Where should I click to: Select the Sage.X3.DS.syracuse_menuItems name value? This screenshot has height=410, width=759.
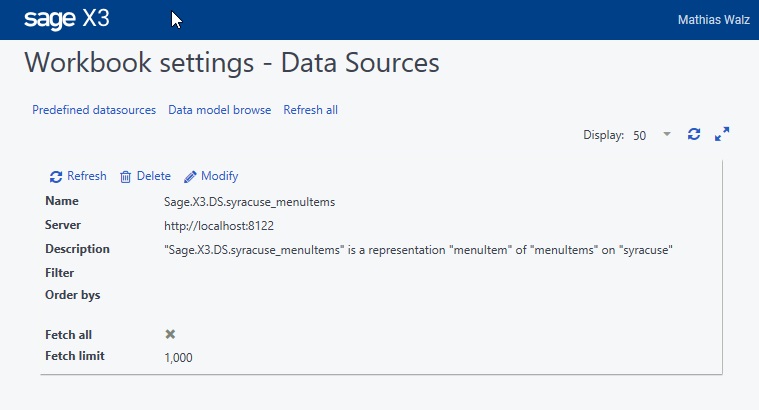(249, 201)
